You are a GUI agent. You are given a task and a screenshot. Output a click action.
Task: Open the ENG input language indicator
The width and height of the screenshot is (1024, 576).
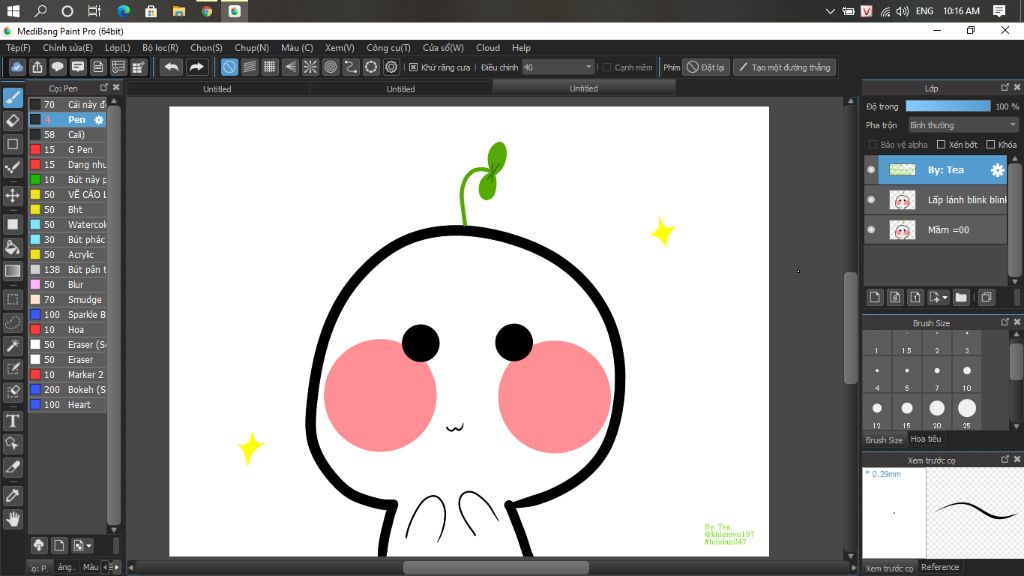(924, 11)
